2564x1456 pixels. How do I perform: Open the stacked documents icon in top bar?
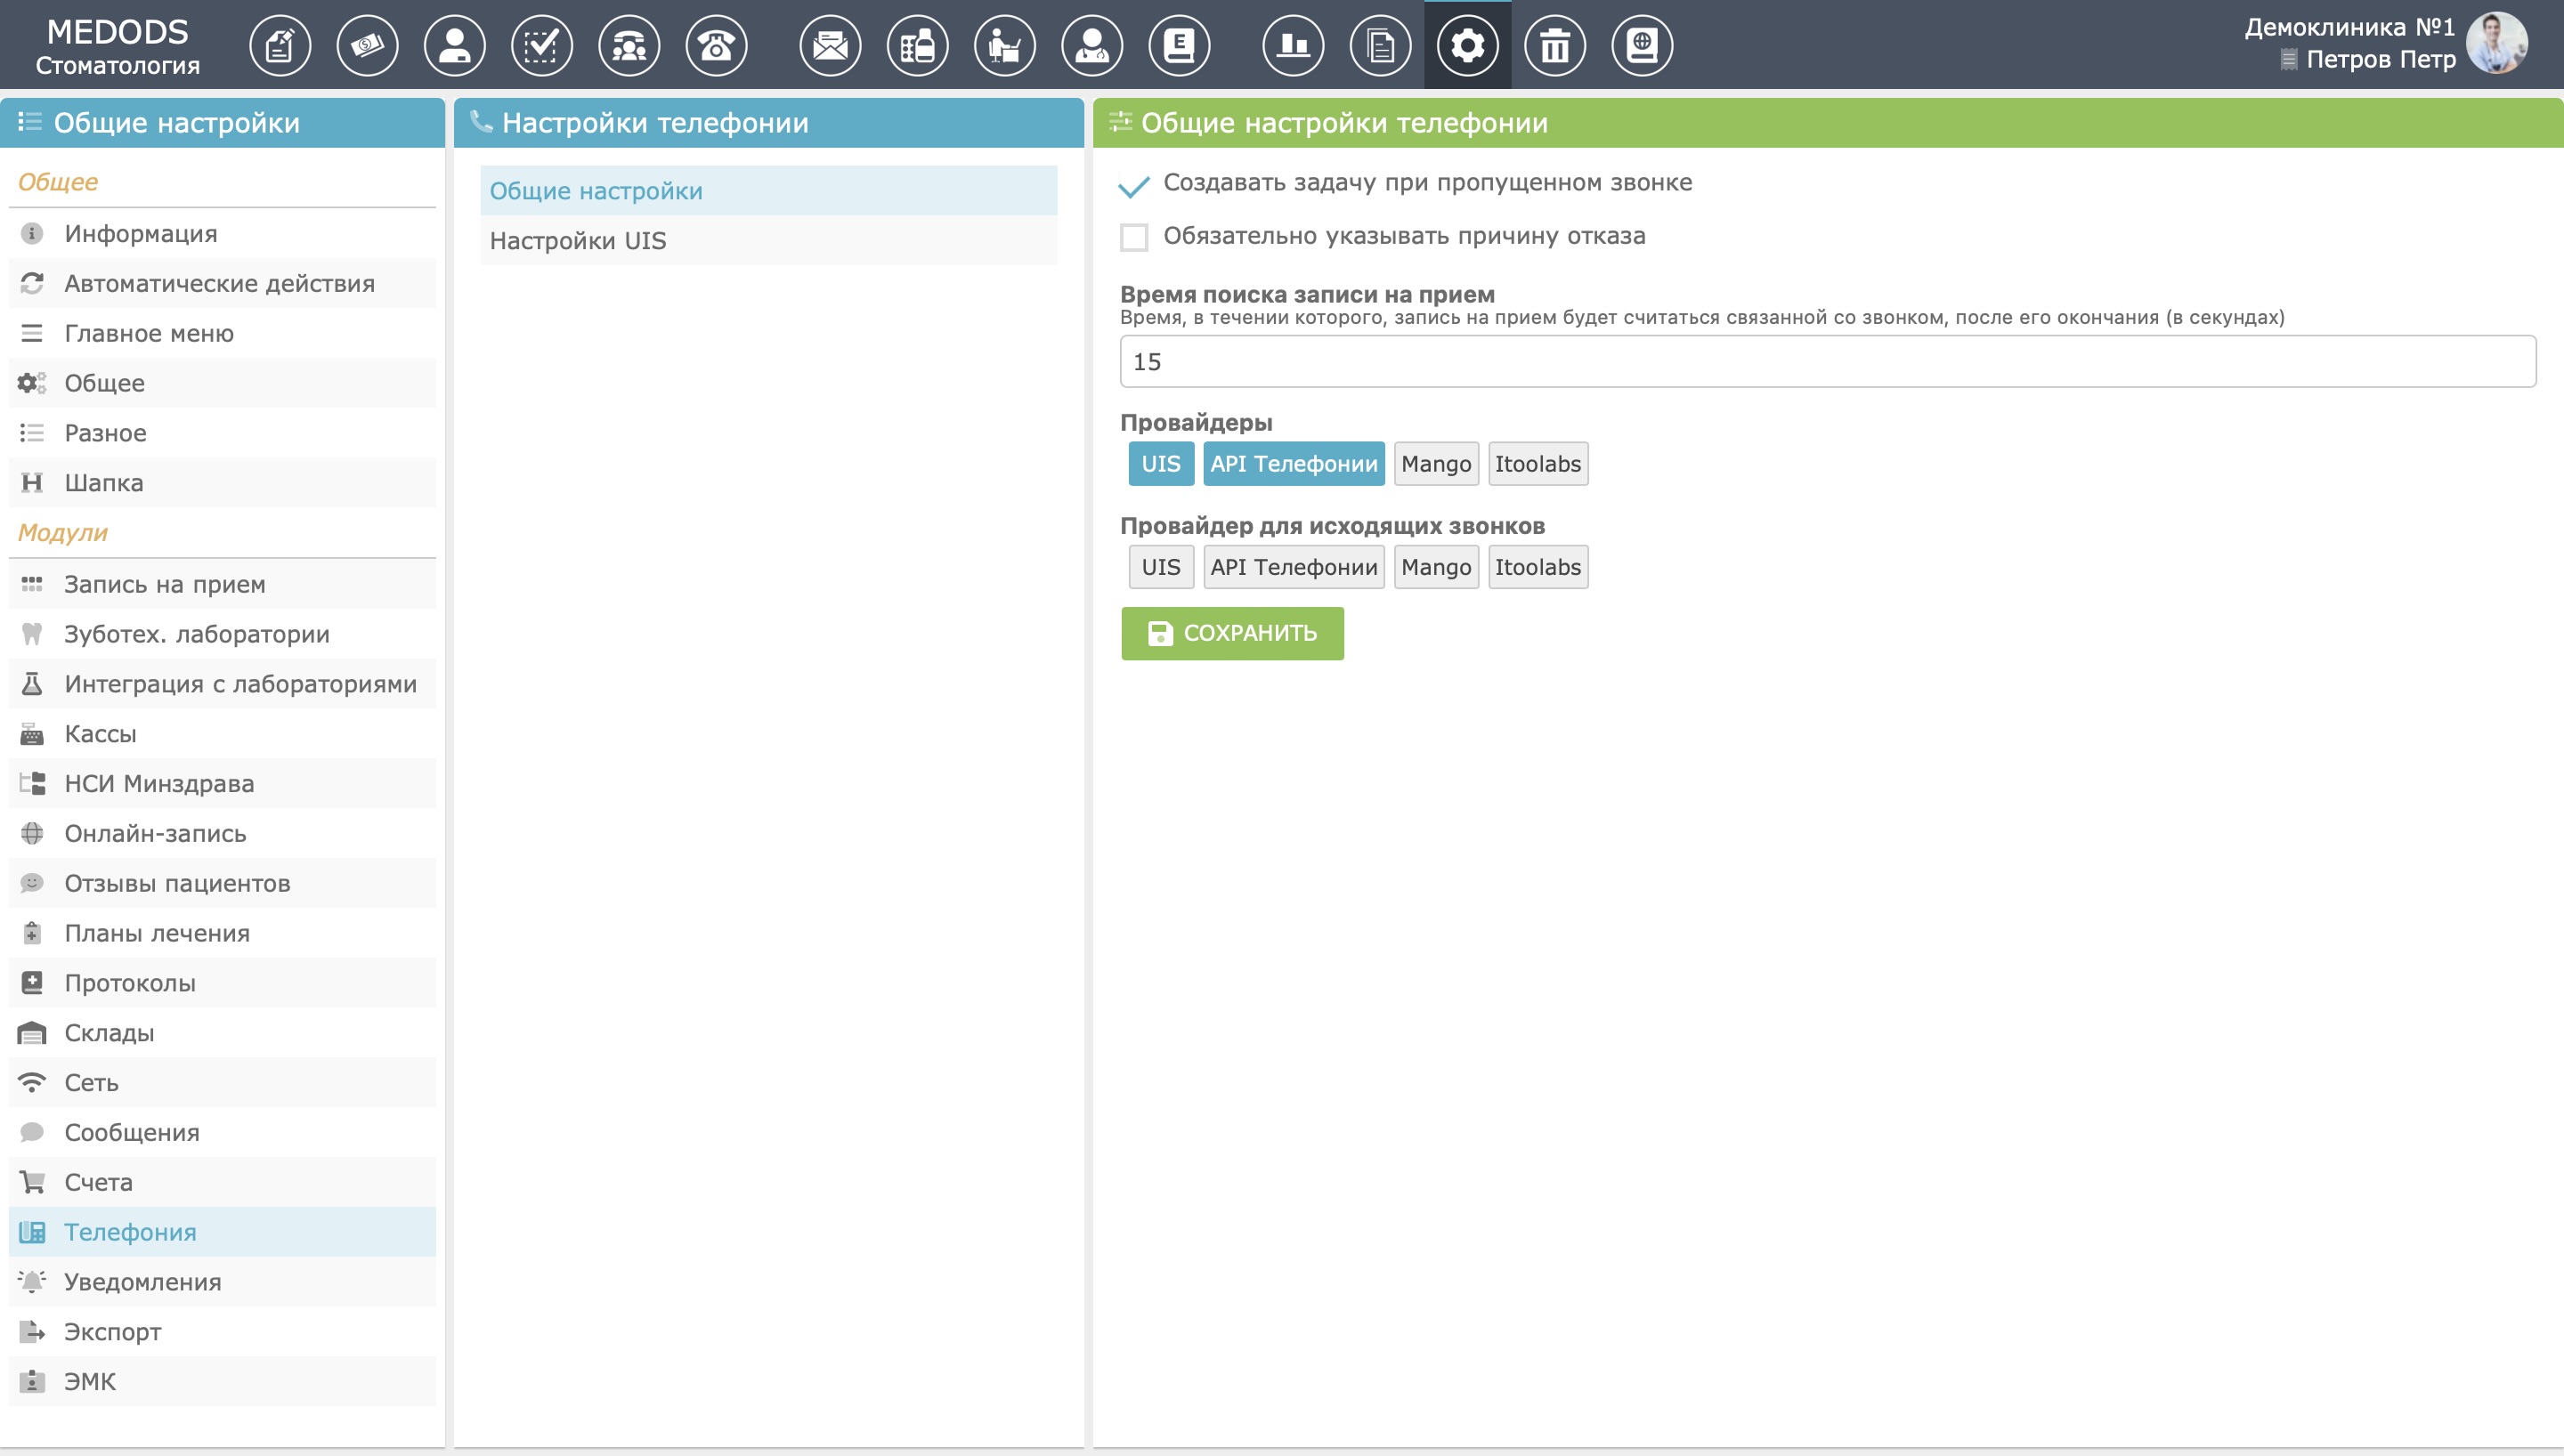tap(1380, 45)
